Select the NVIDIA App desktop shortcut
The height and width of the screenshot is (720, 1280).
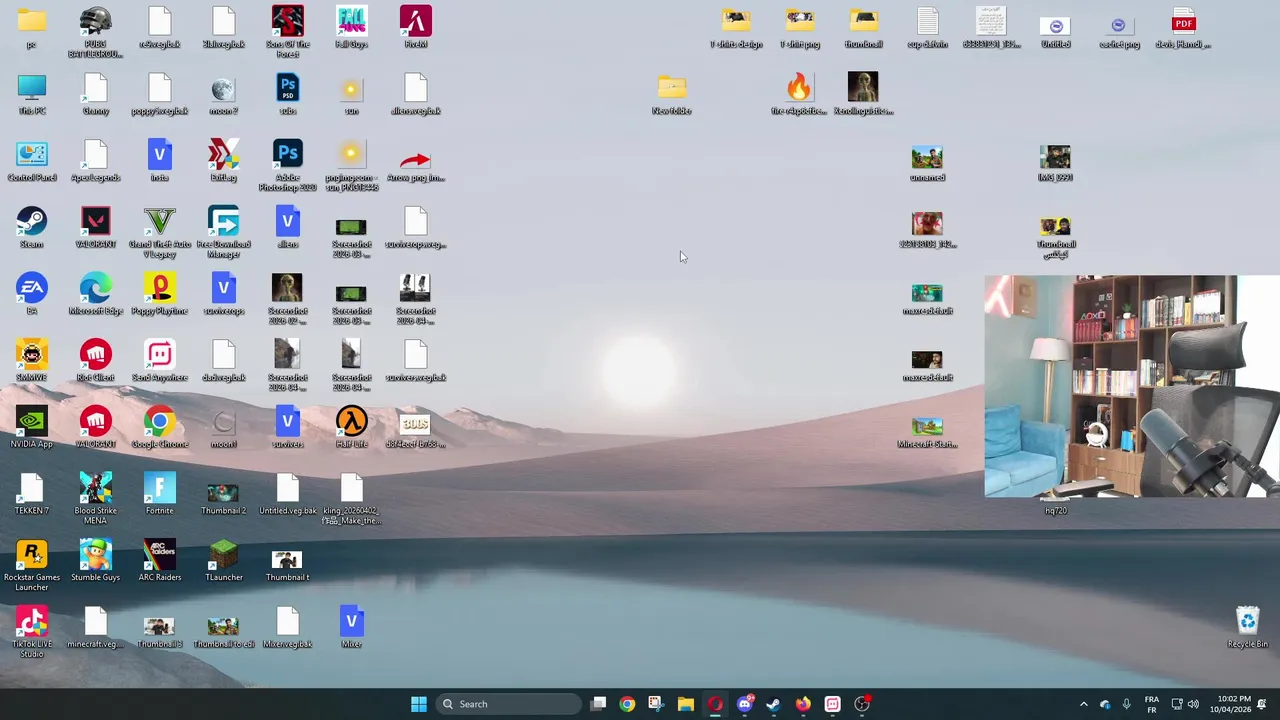pos(31,428)
